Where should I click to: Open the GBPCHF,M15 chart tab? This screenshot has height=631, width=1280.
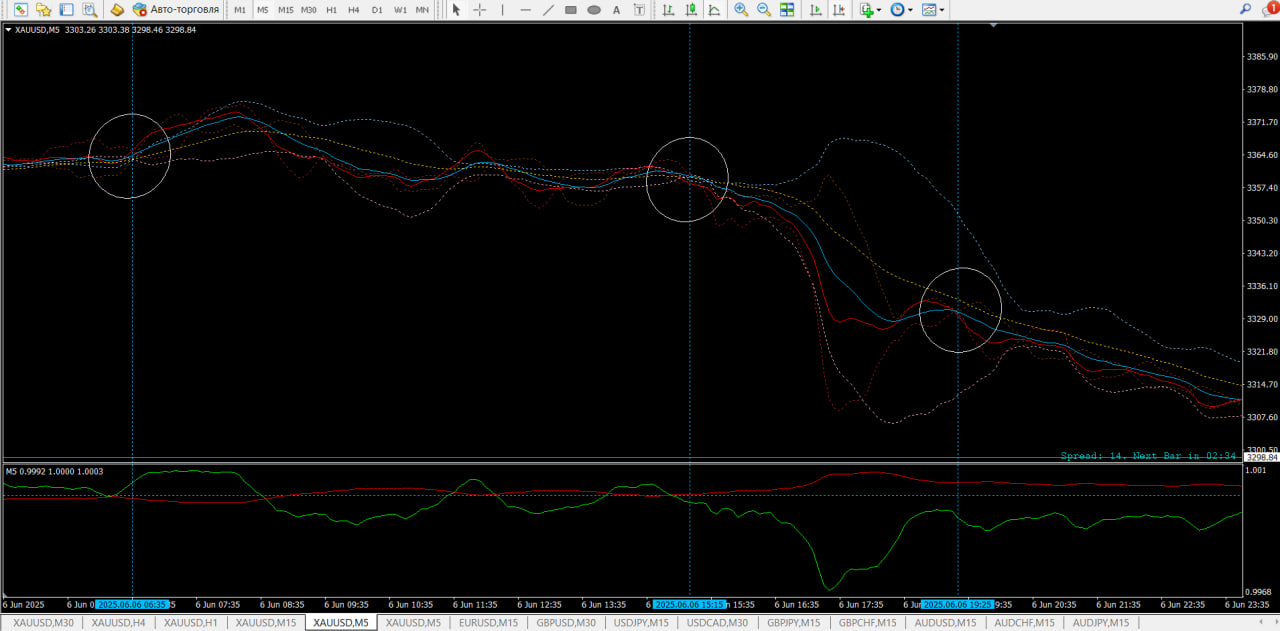pos(867,623)
